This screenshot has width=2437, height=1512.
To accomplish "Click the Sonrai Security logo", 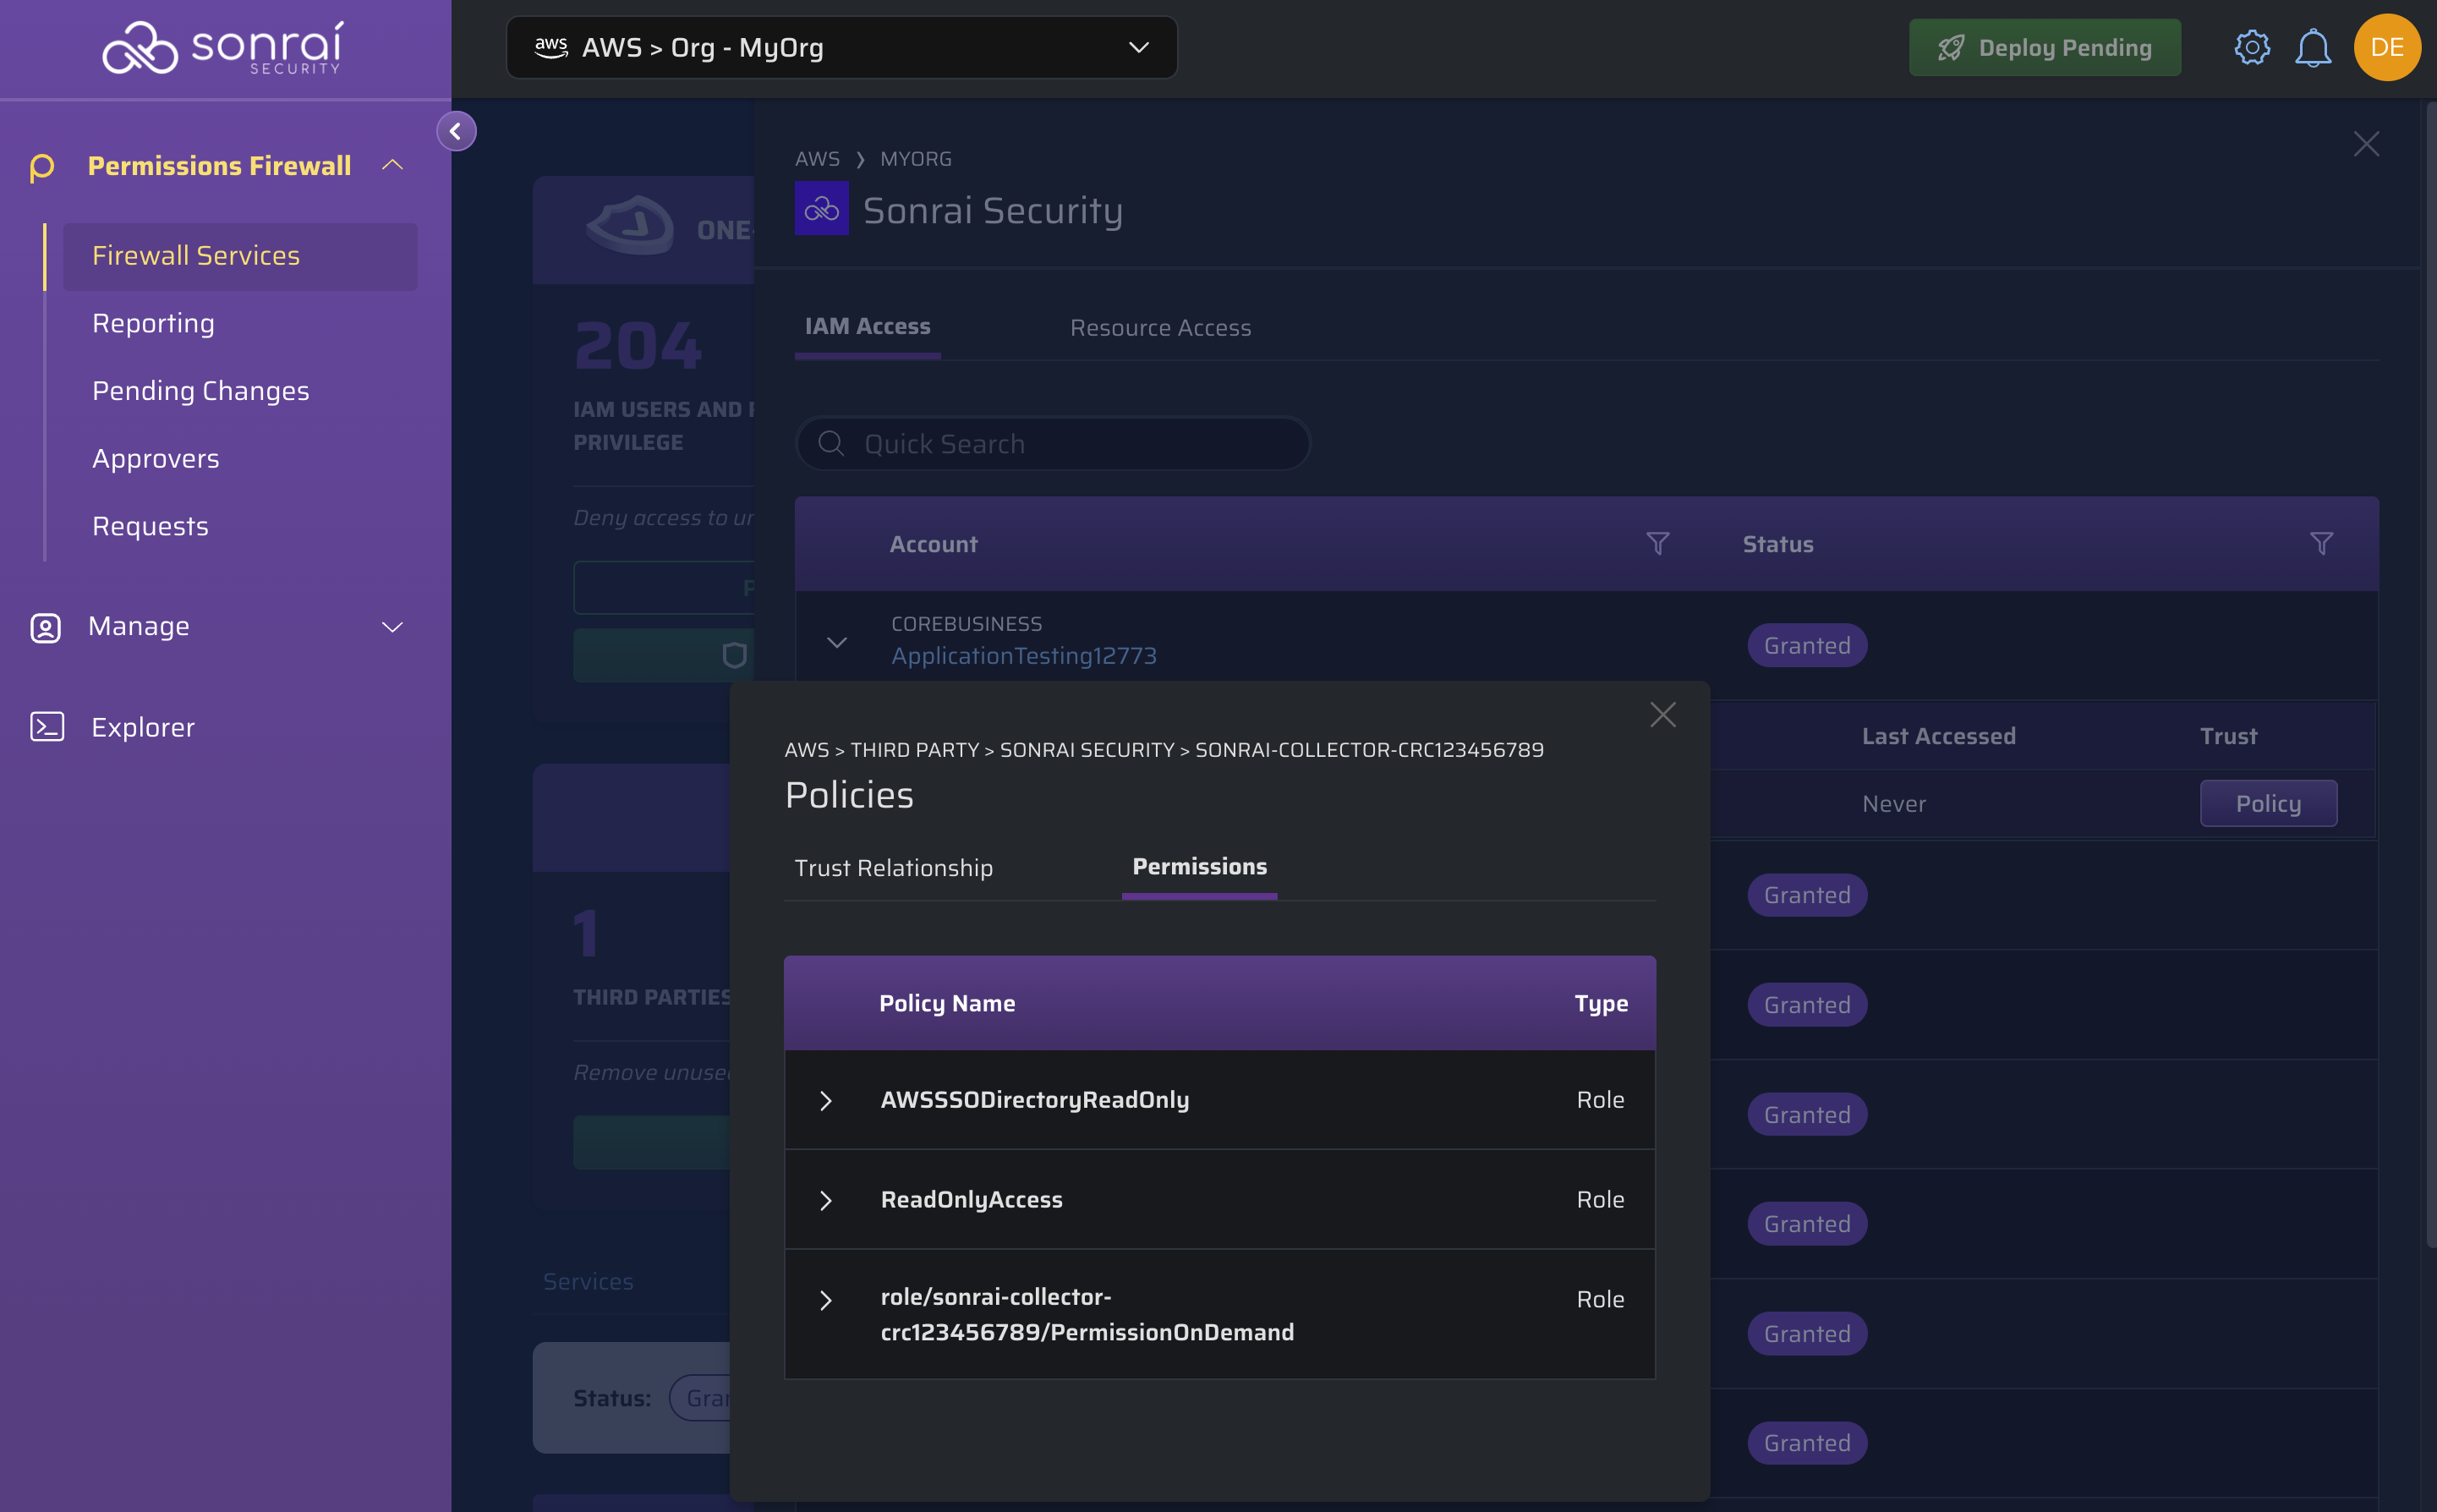I will pos(223,48).
